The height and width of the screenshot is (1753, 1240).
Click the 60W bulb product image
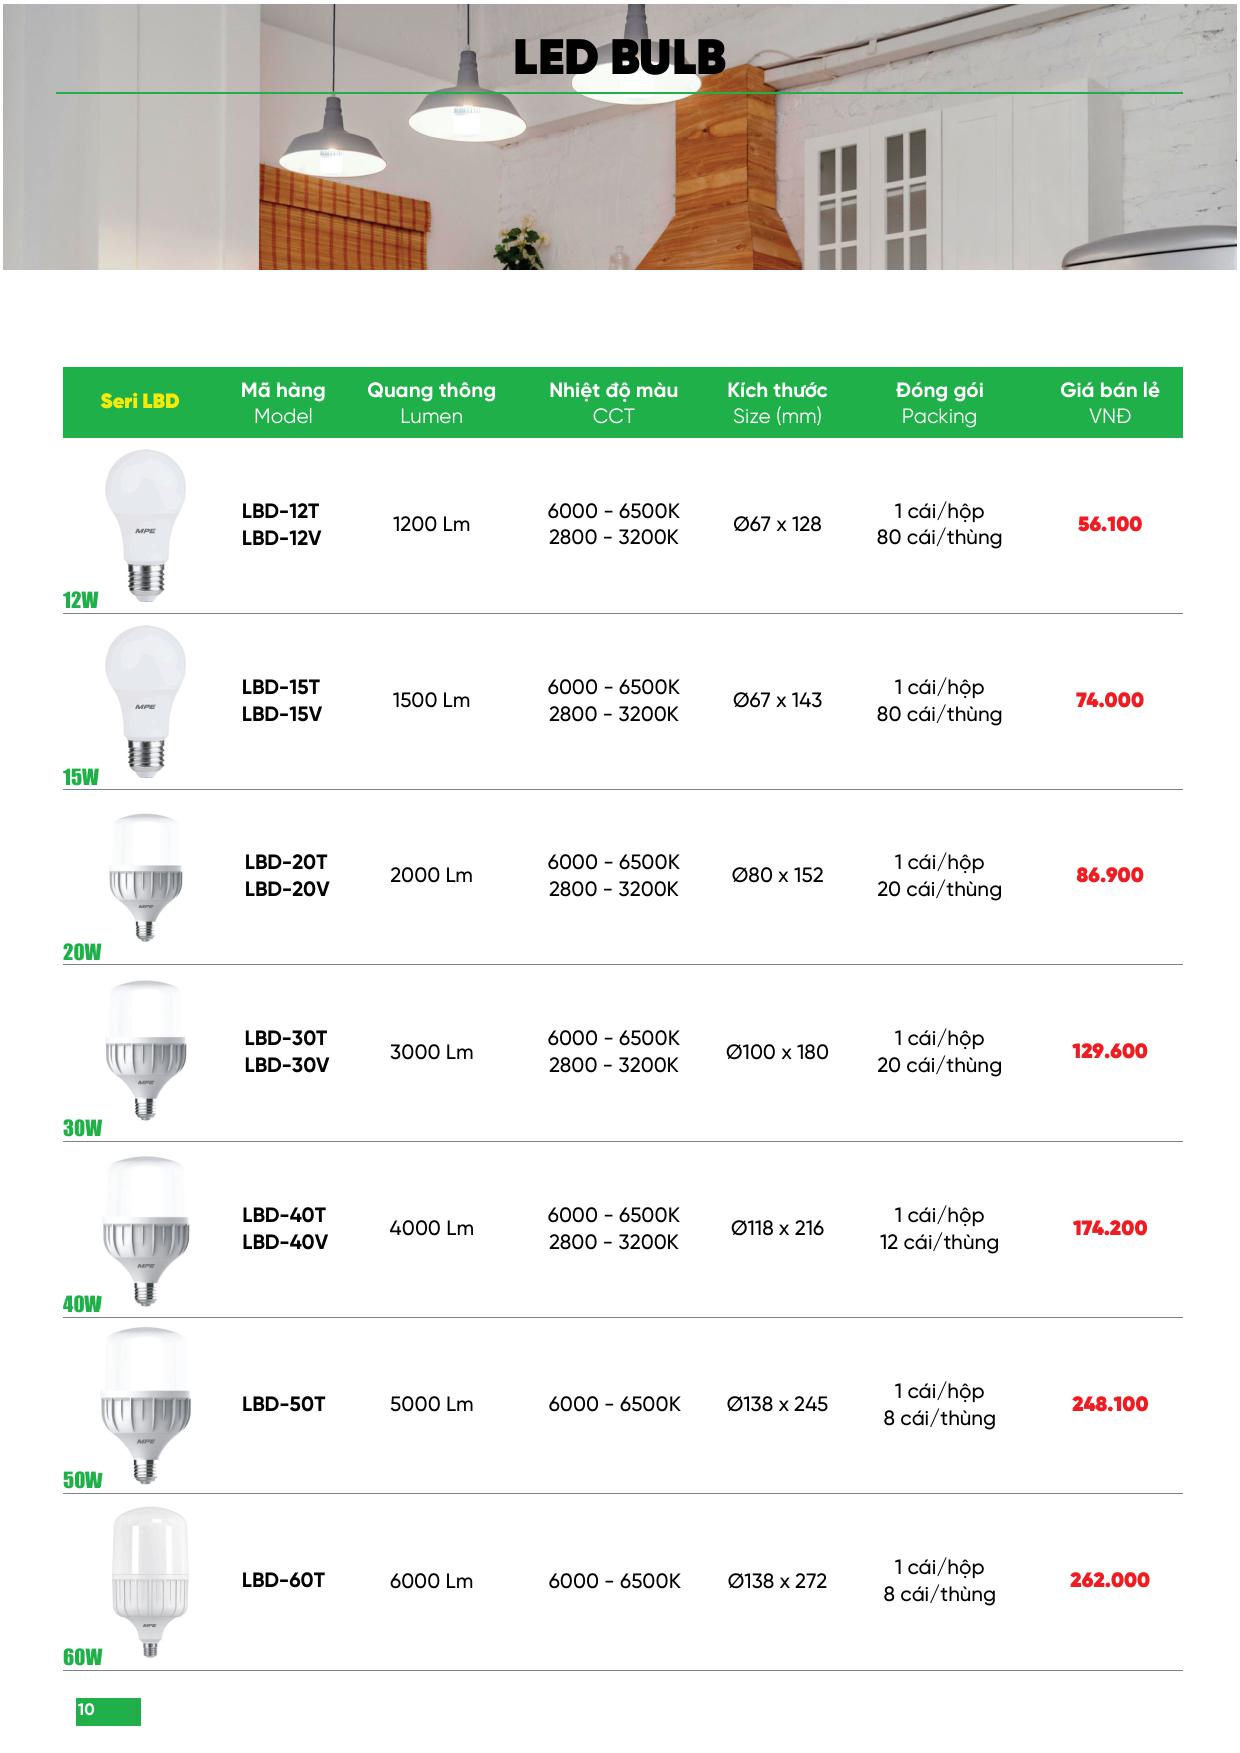146,1581
